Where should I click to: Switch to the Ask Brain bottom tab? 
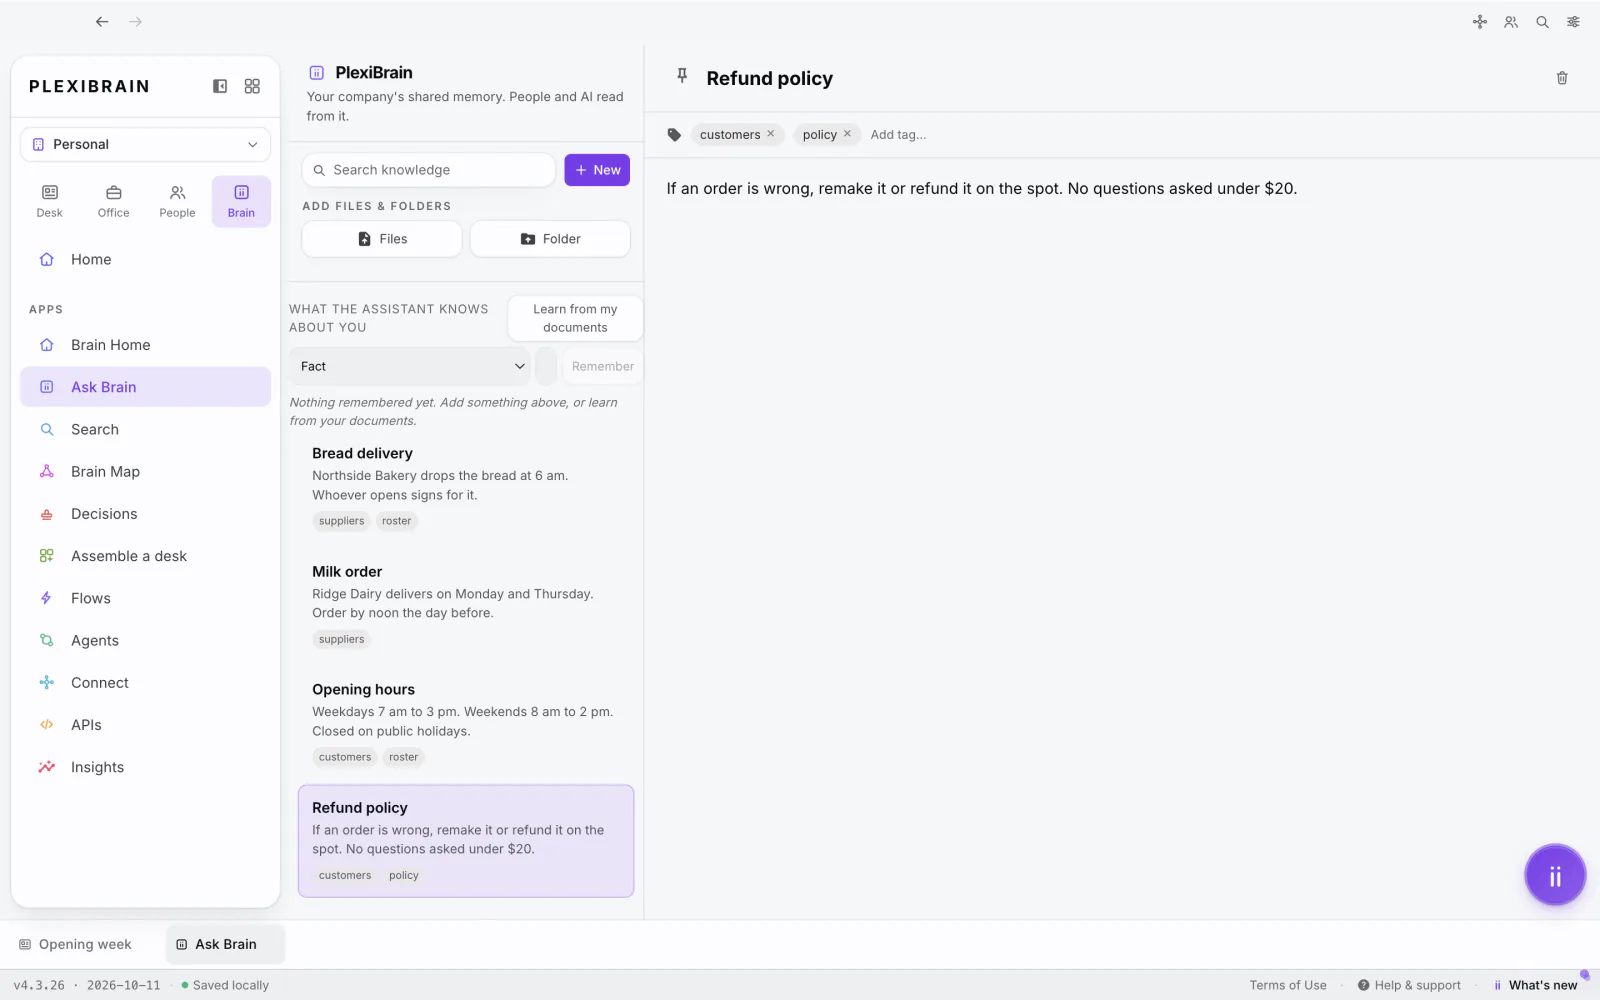pos(225,944)
